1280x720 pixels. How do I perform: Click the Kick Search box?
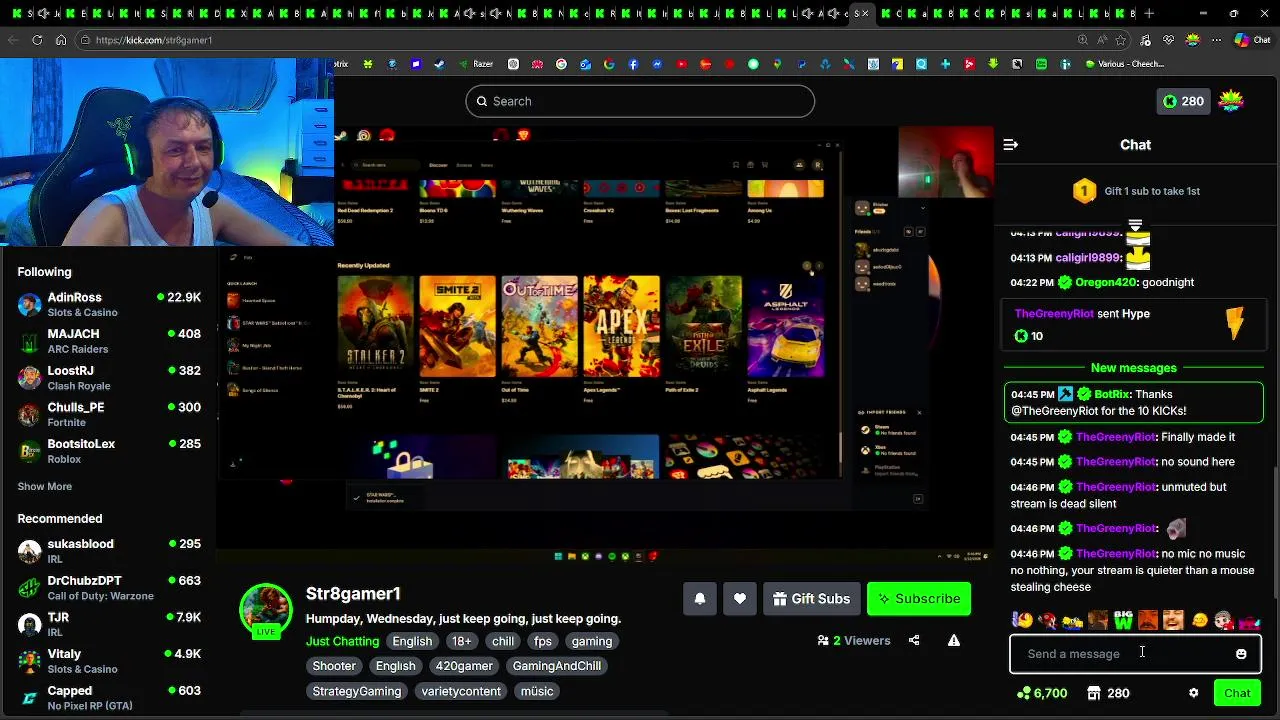point(640,101)
